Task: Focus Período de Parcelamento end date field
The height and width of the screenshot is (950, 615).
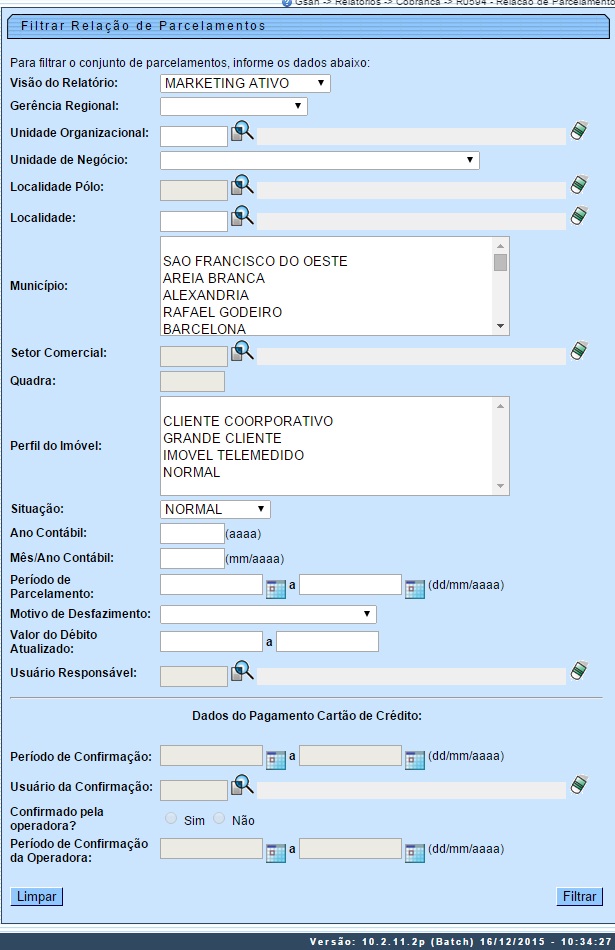Action: 350,585
